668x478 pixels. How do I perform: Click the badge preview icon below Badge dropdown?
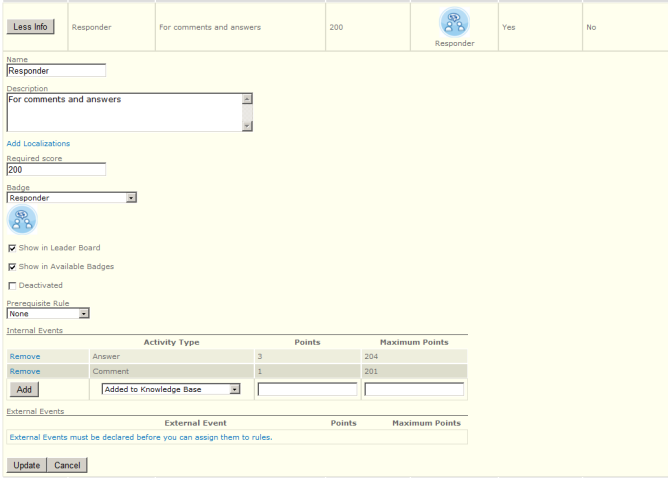21,220
